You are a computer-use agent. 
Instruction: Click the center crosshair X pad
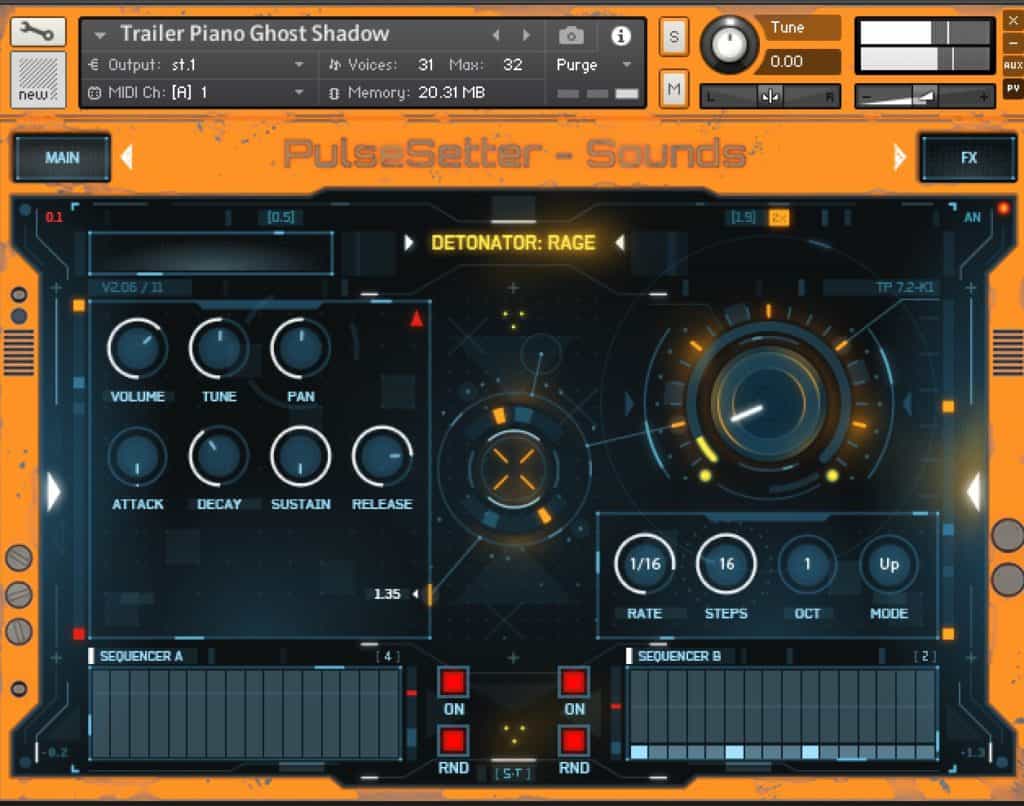point(513,468)
